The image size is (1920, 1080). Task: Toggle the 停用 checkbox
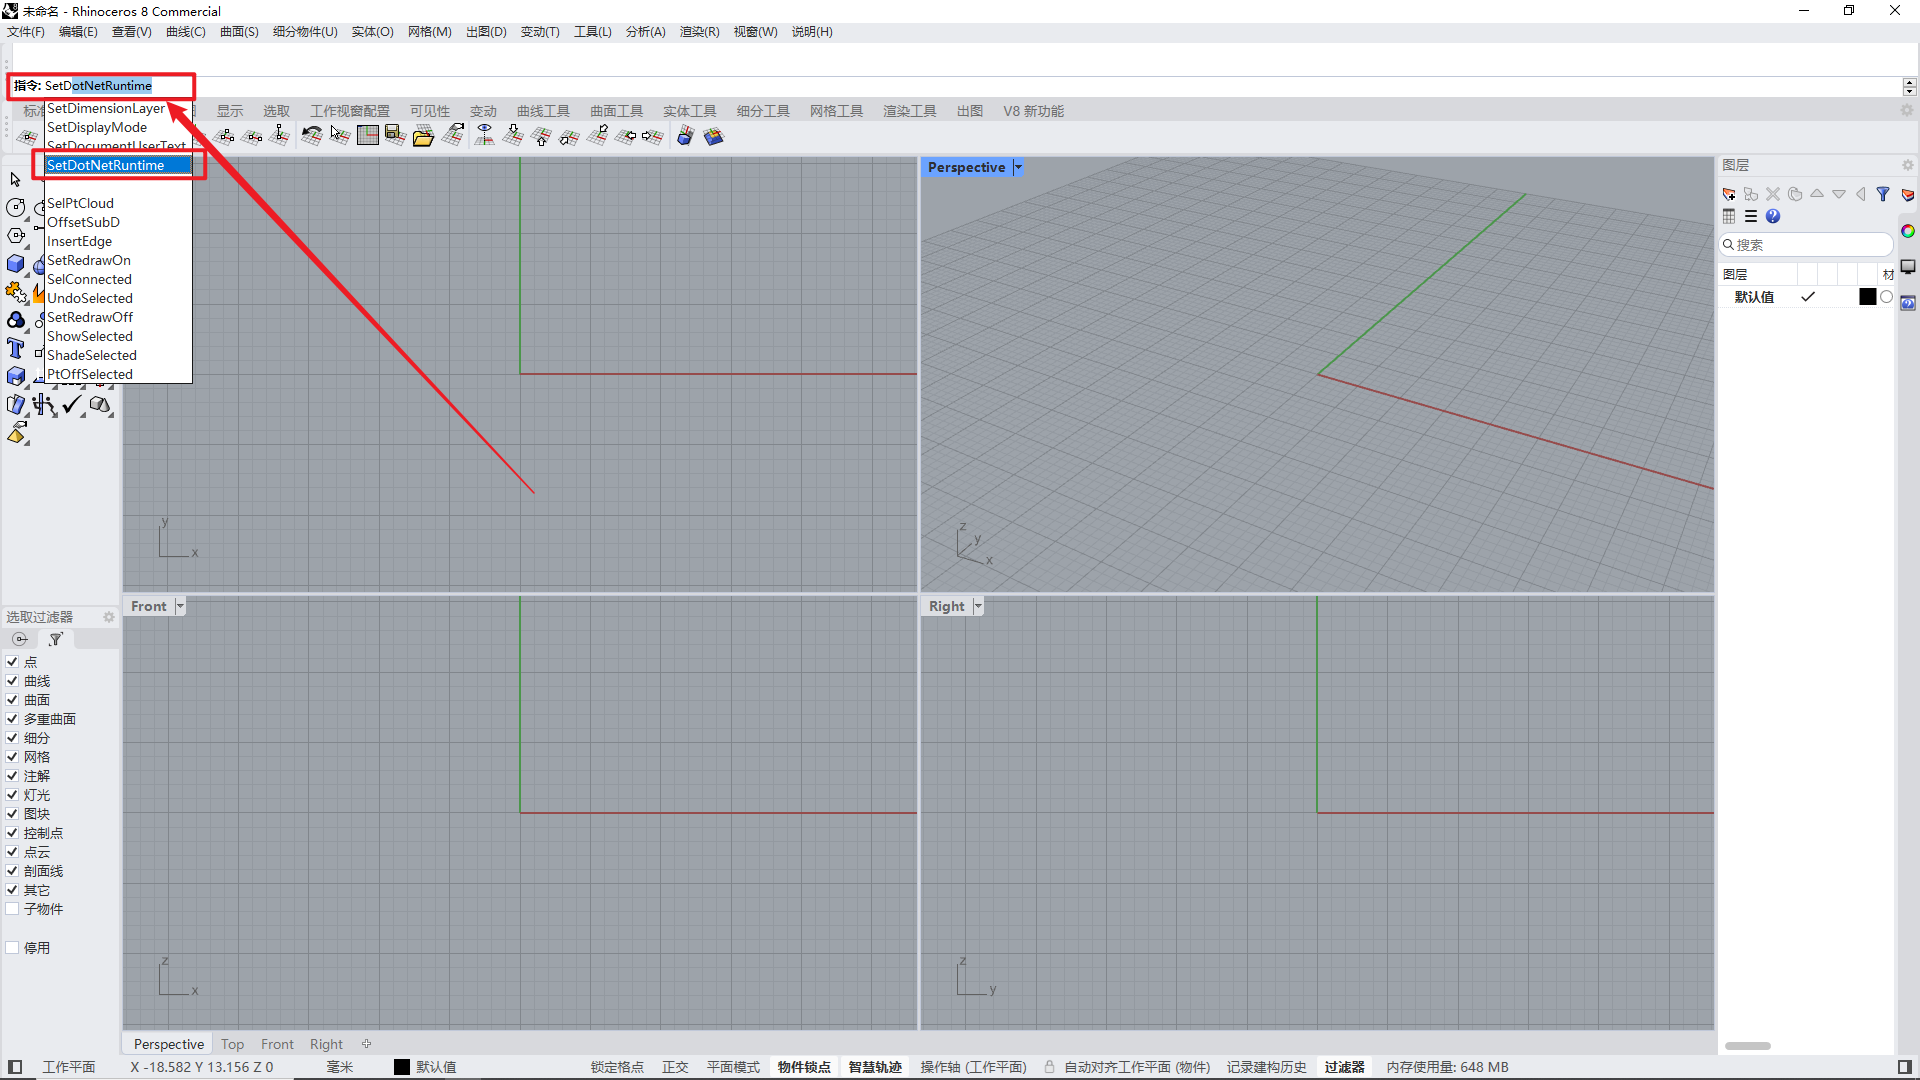pyautogui.click(x=13, y=948)
